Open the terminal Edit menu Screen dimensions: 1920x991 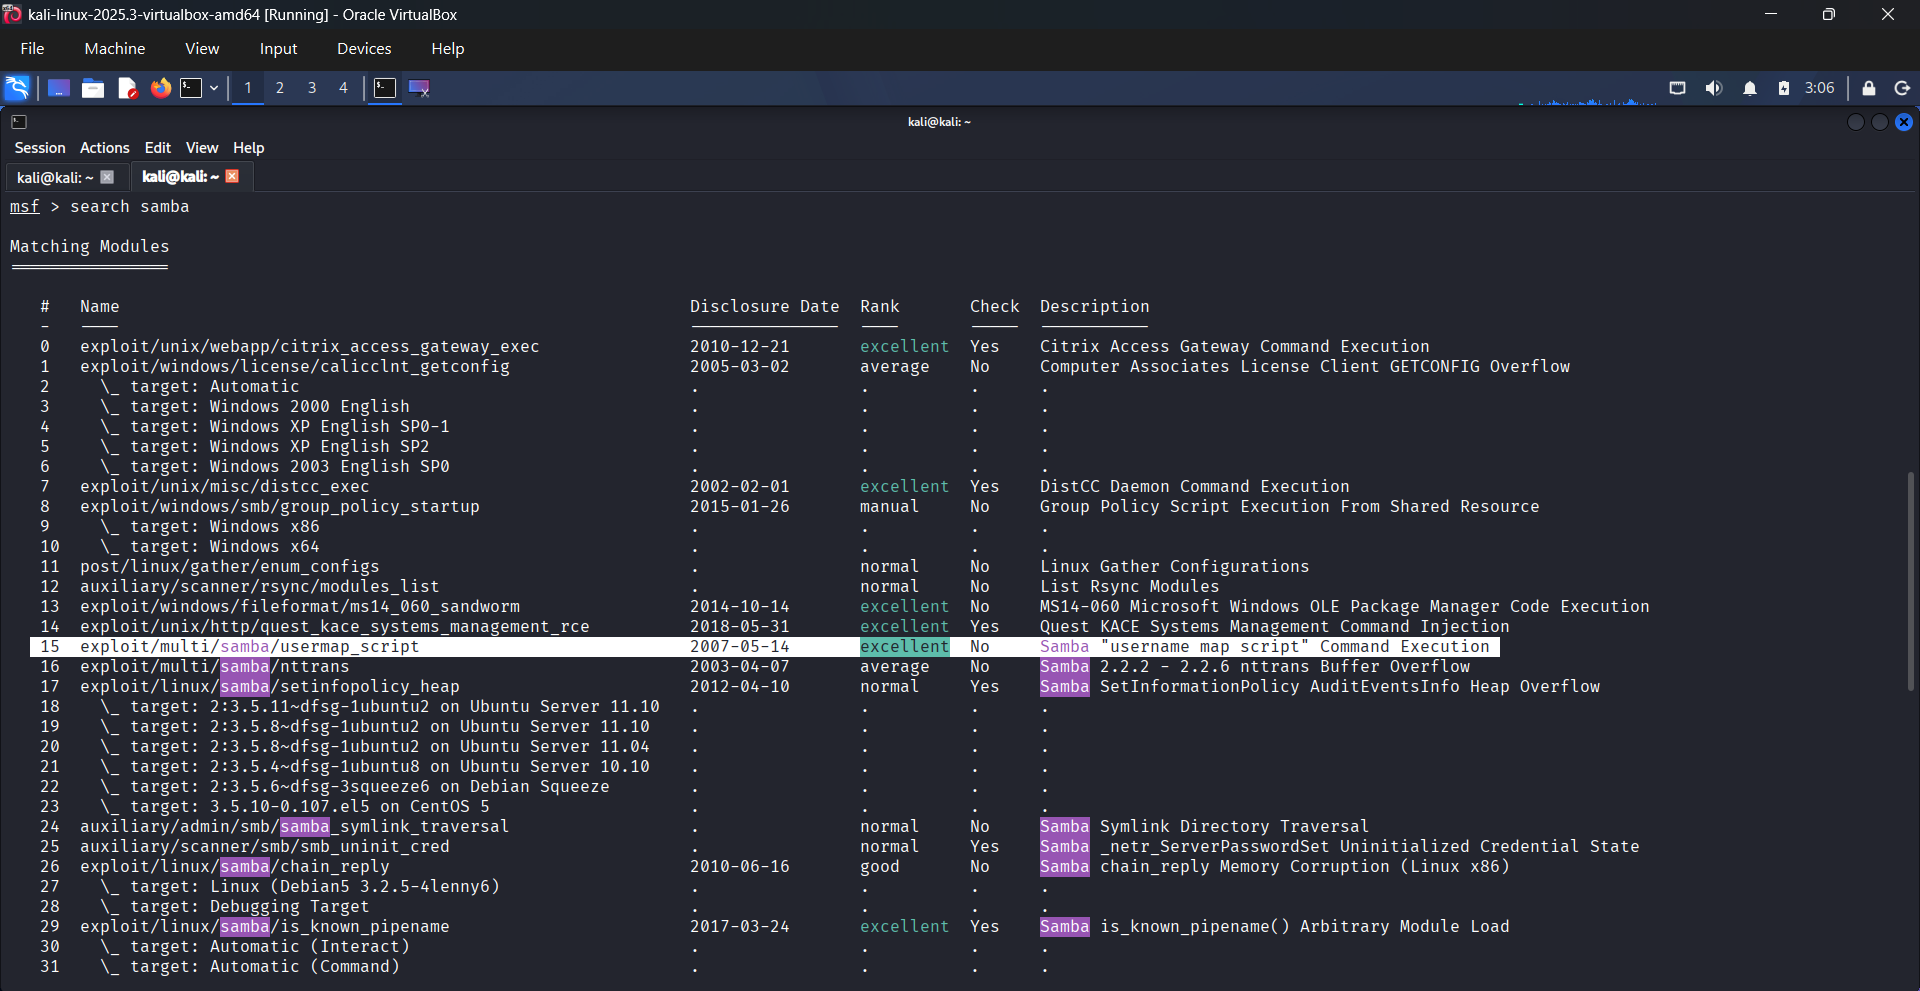(158, 148)
